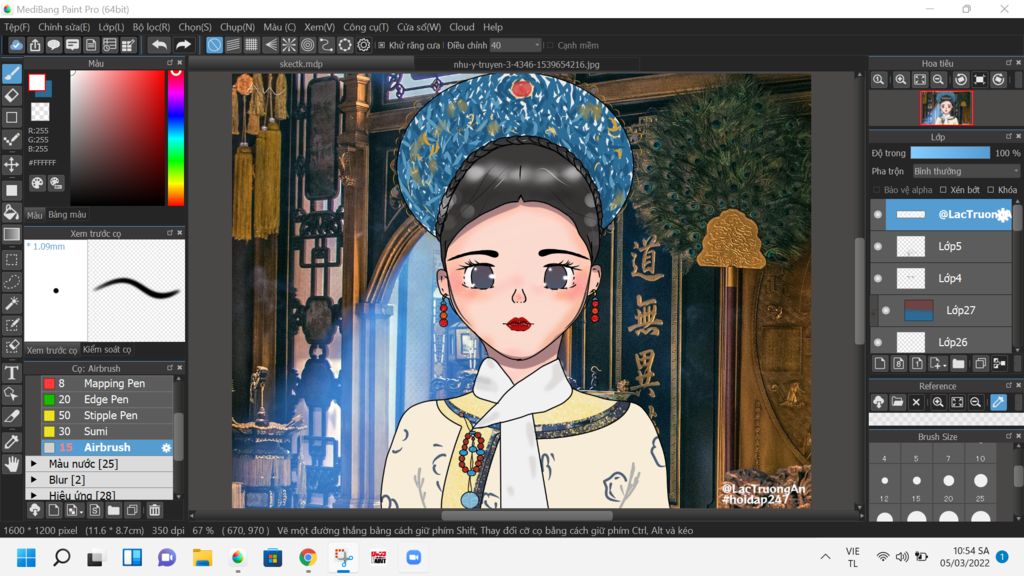Screen dimensions: 1024x576
Task: Click the Độ trong opacity slider
Action: [950, 153]
